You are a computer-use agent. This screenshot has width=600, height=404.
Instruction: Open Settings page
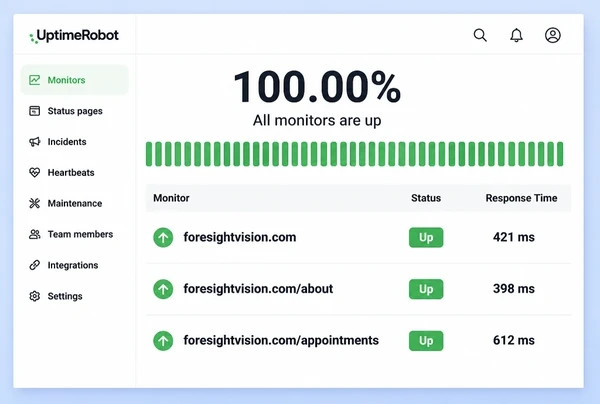tap(65, 296)
